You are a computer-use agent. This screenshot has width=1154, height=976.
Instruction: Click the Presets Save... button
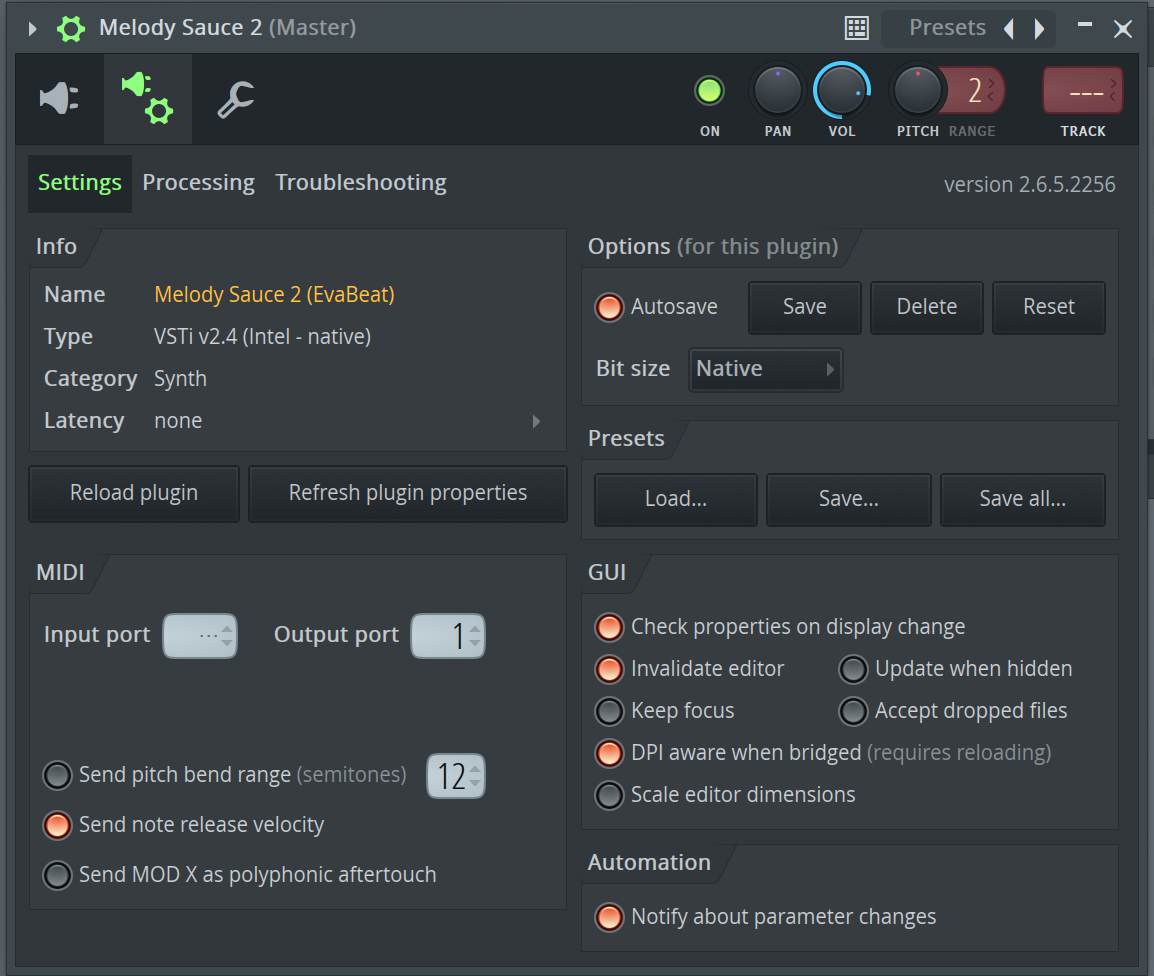click(849, 499)
